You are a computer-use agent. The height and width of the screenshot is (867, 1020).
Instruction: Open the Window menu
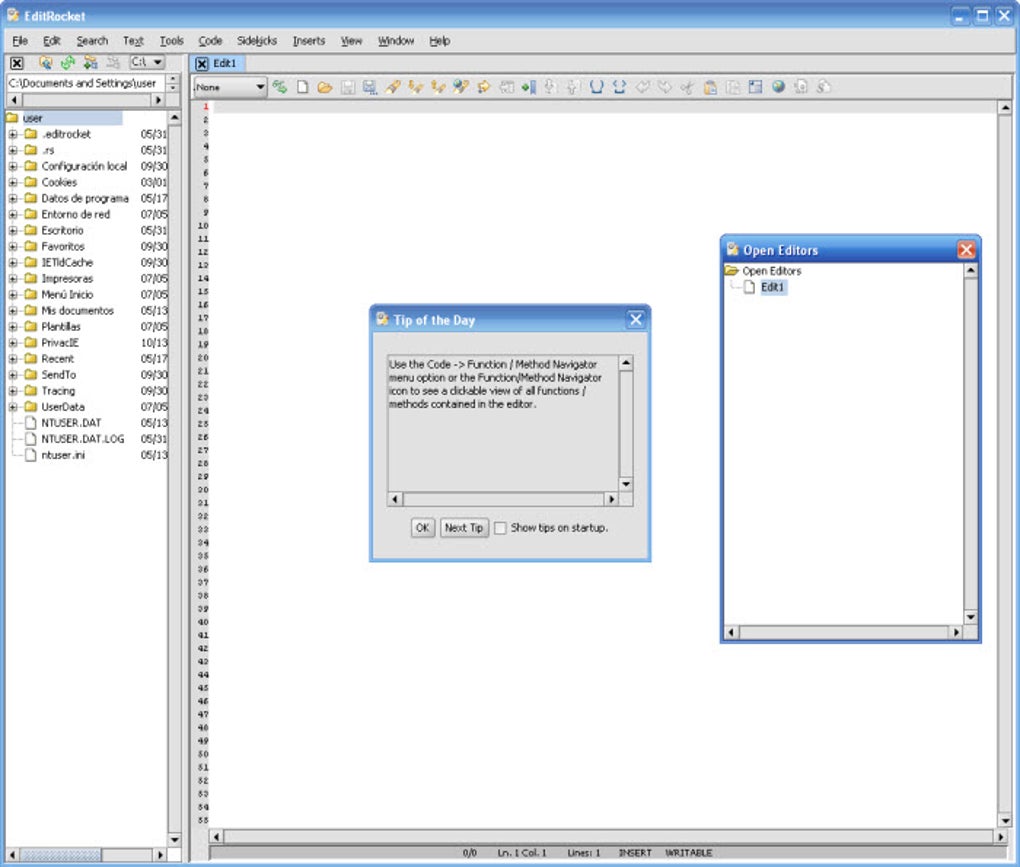tap(396, 40)
